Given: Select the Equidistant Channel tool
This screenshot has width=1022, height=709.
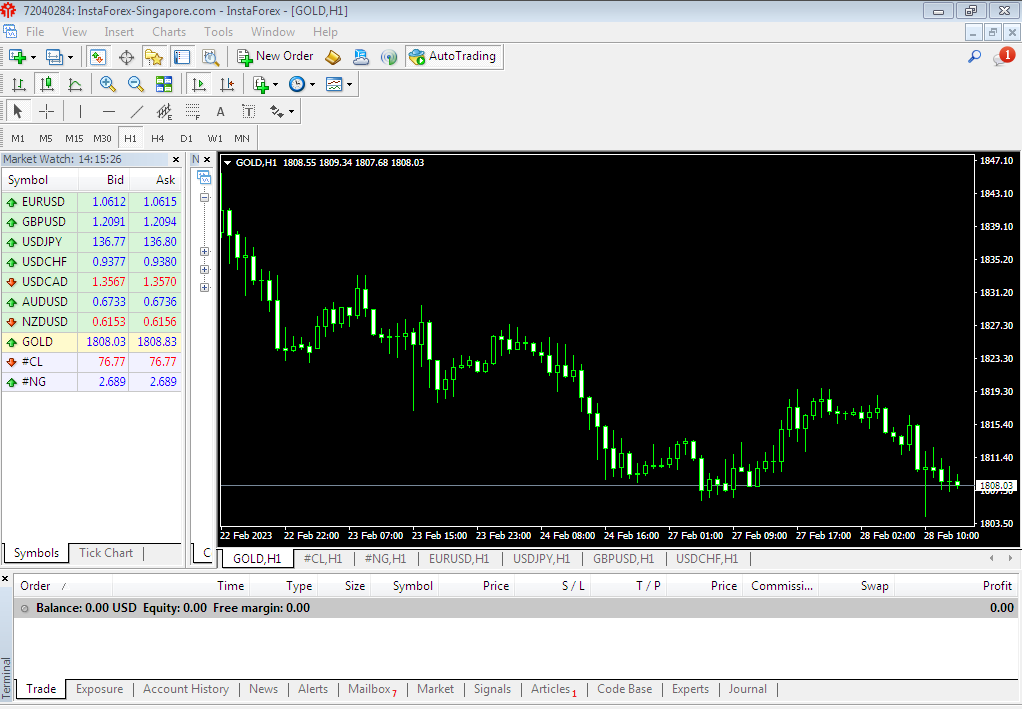Looking at the screenshot, I should (164, 111).
